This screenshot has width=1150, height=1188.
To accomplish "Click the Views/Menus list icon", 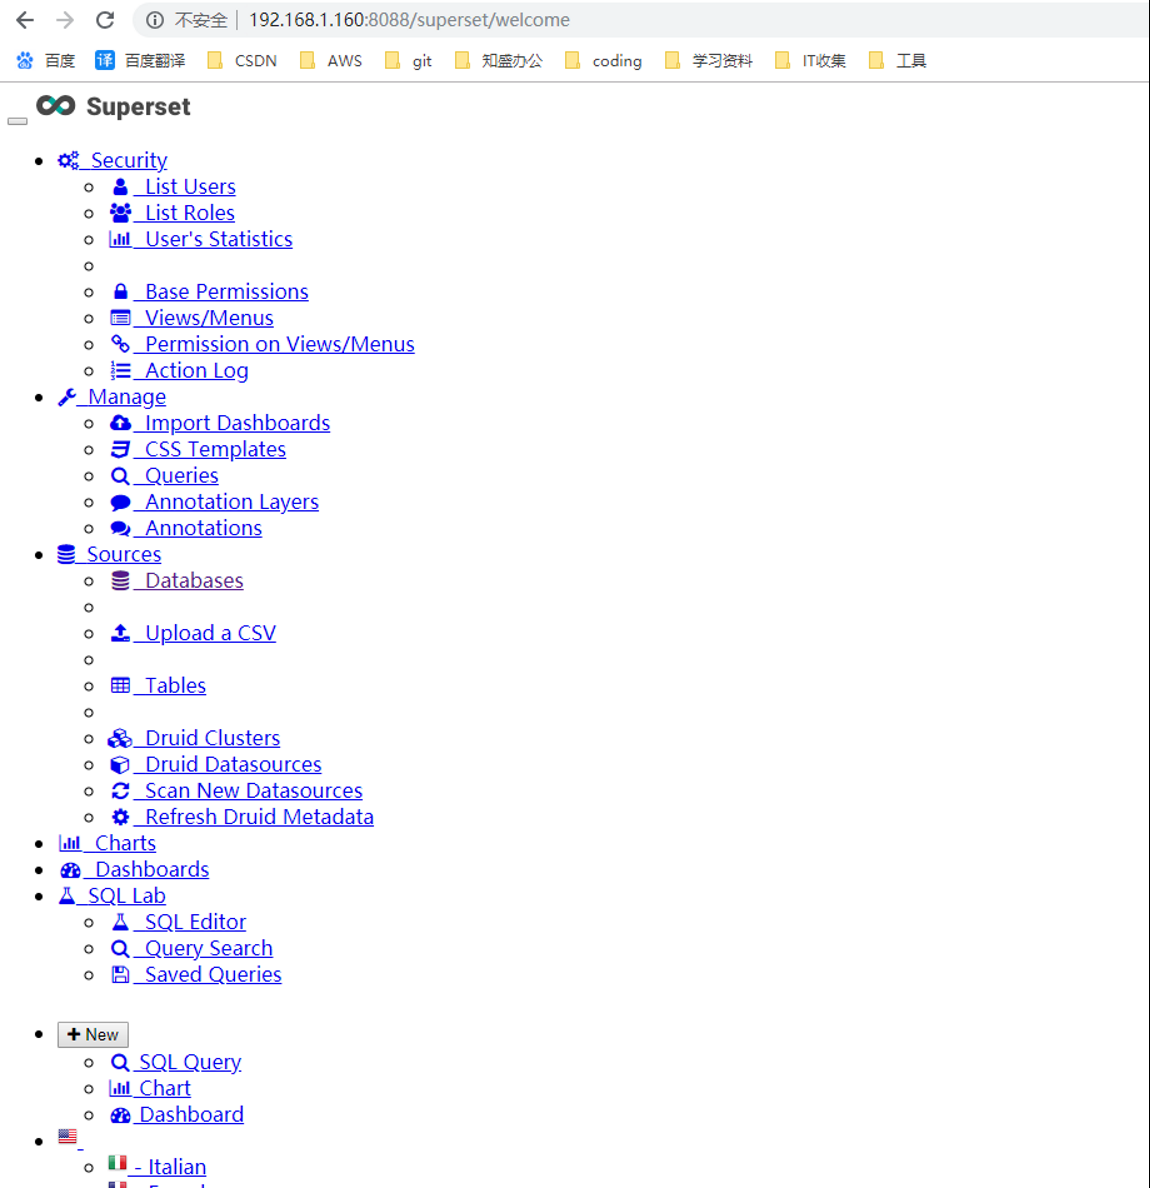I will pyautogui.click(x=120, y=318).
